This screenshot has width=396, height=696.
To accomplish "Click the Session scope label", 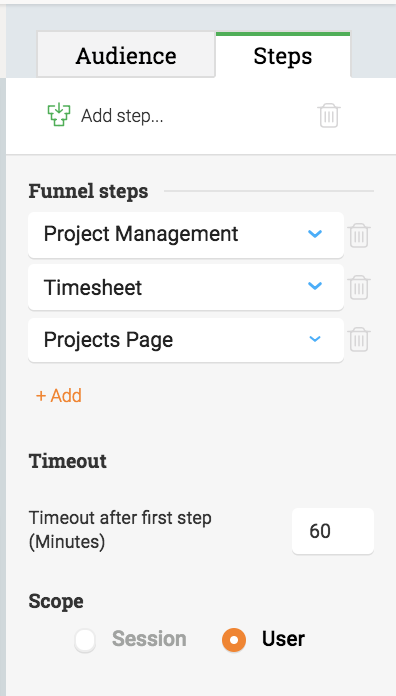I will [149, 639].
